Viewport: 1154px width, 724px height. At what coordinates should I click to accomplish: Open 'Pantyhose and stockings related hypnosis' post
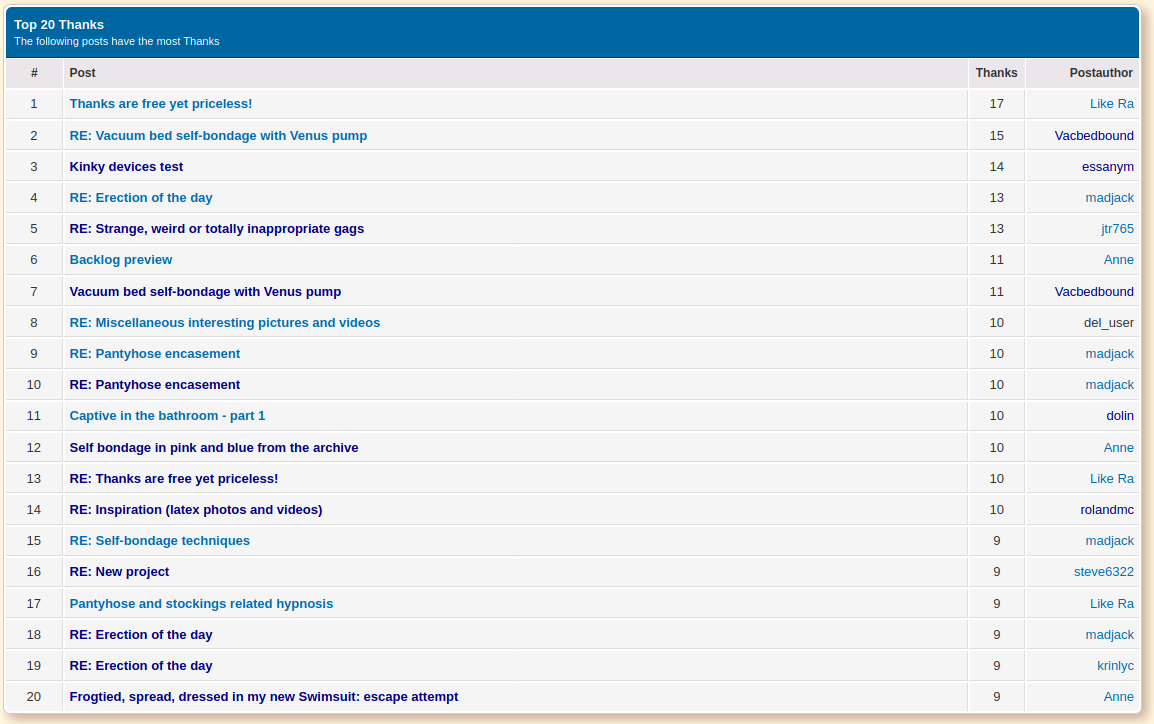pos(201,604)
